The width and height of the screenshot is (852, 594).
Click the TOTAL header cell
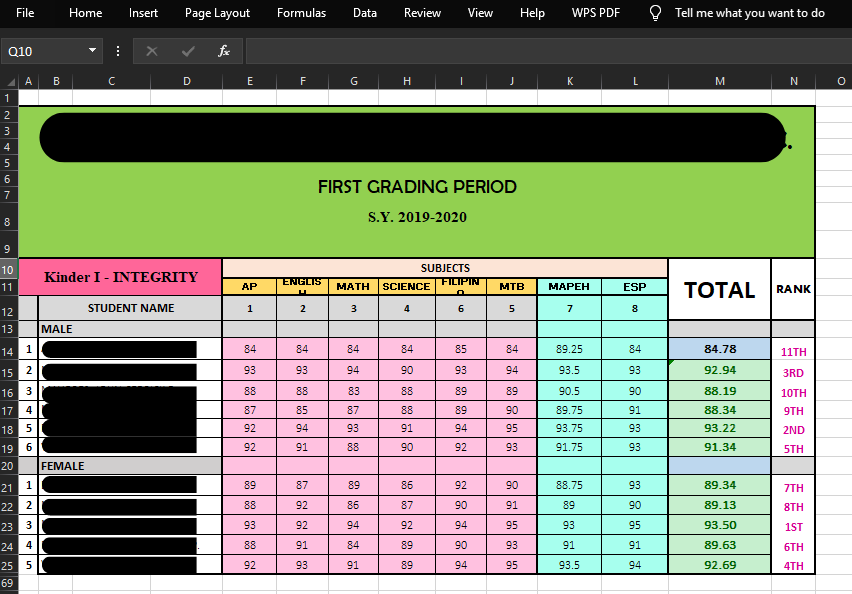719,290
